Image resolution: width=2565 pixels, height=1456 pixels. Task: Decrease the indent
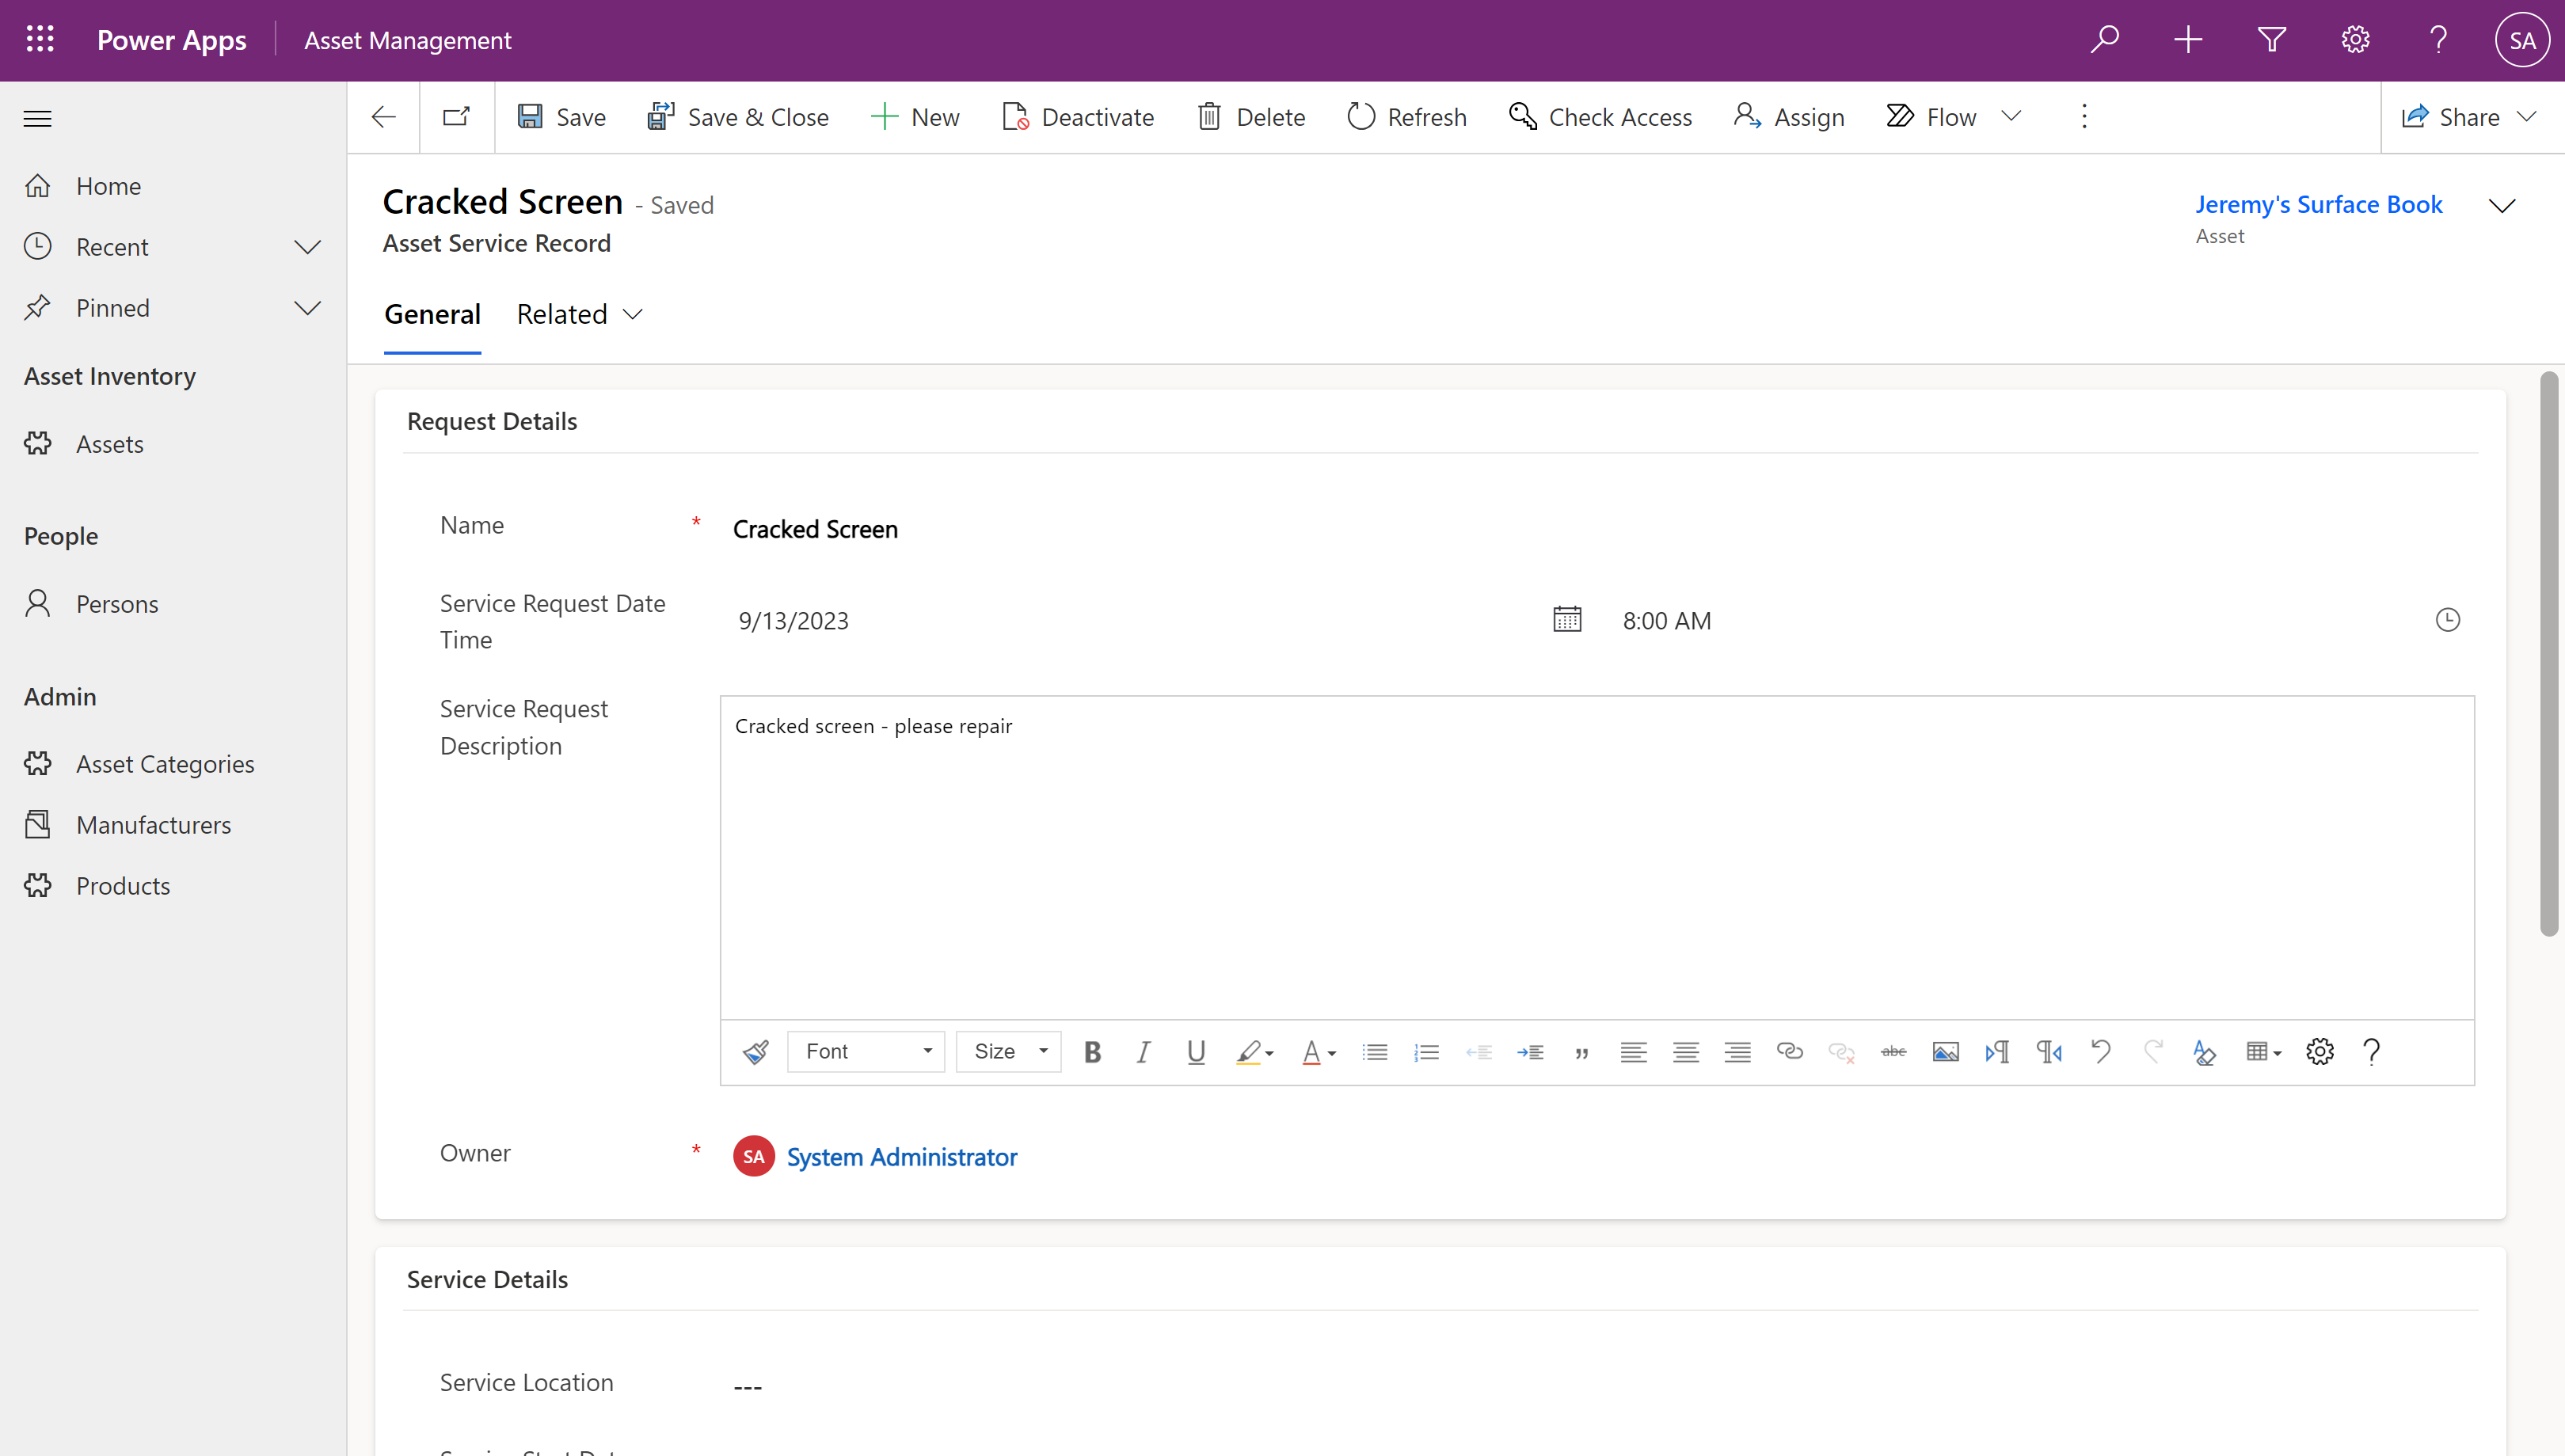pyautogui.click(x=1479, y=1052)
